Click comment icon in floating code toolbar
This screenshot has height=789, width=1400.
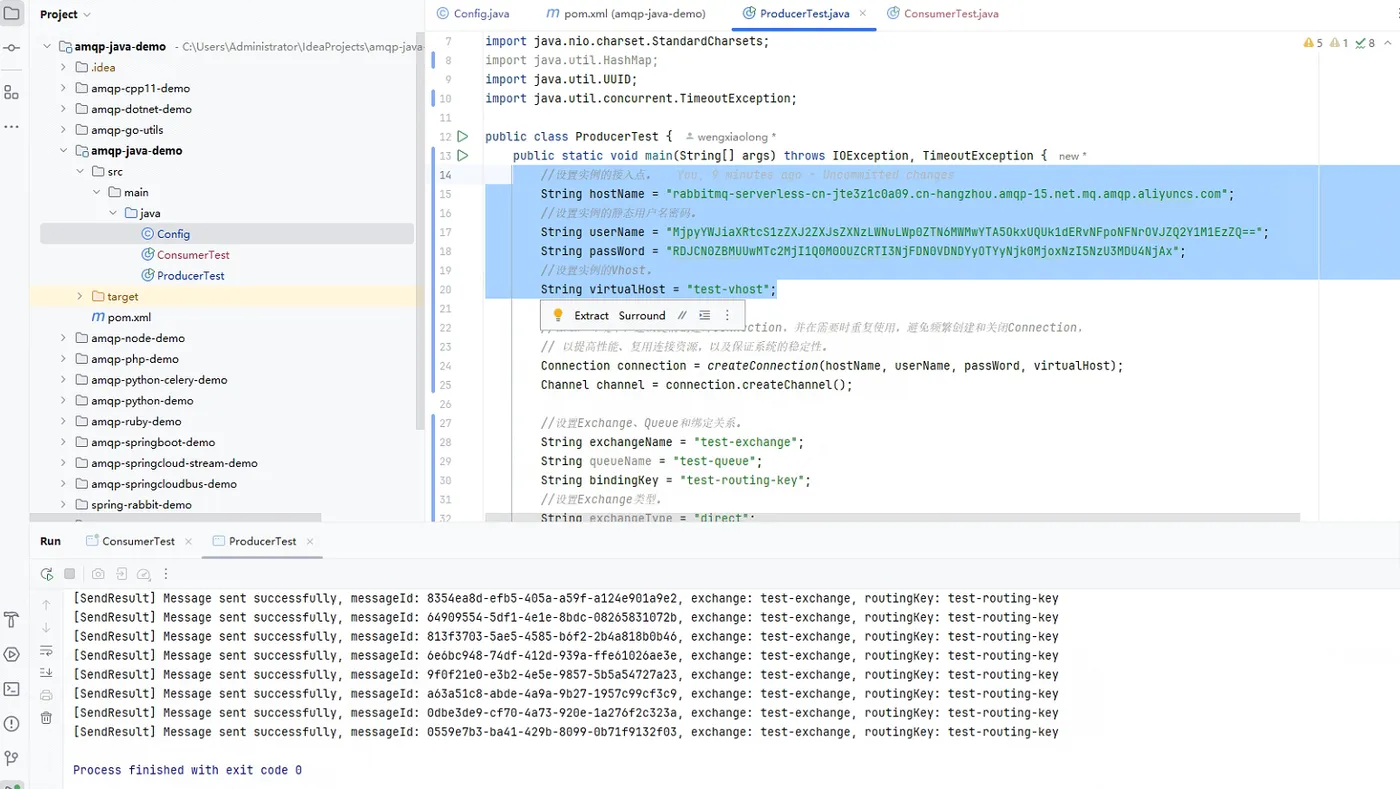pyautogui.click(x=682, y=315)
